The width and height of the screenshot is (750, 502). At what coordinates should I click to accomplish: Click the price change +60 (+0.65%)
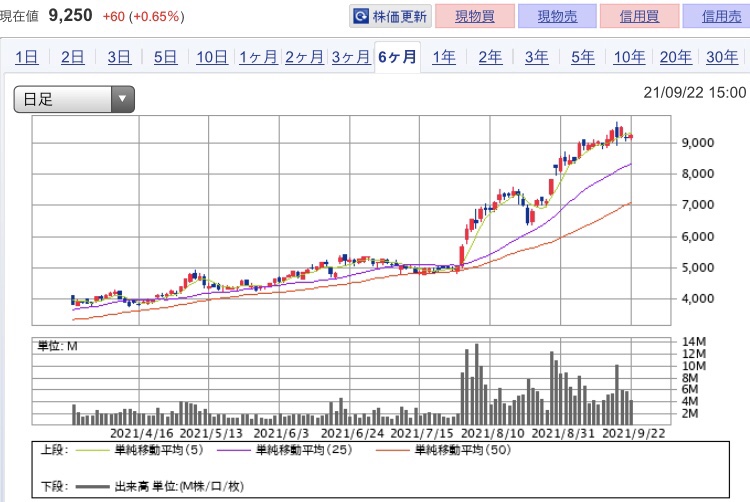pyautogui.click(x=143, y=17)
